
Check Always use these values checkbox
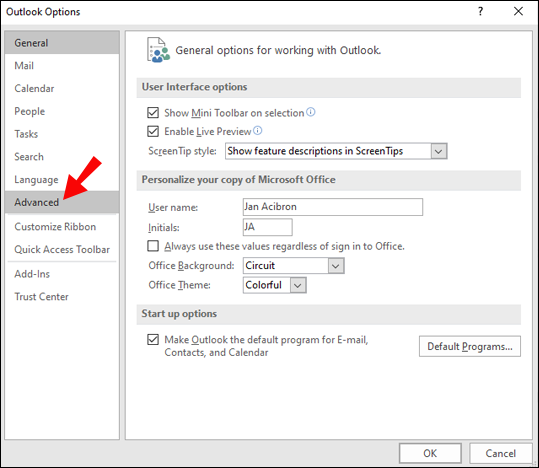pyautogui.click(x=153, y=246)
